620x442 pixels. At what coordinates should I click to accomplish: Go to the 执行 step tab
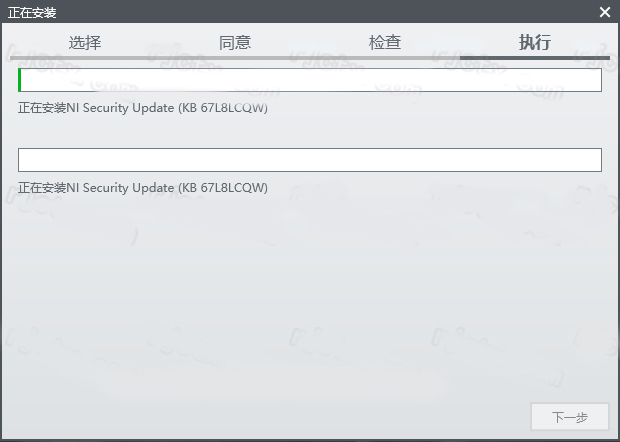click(x=534, y=42)
